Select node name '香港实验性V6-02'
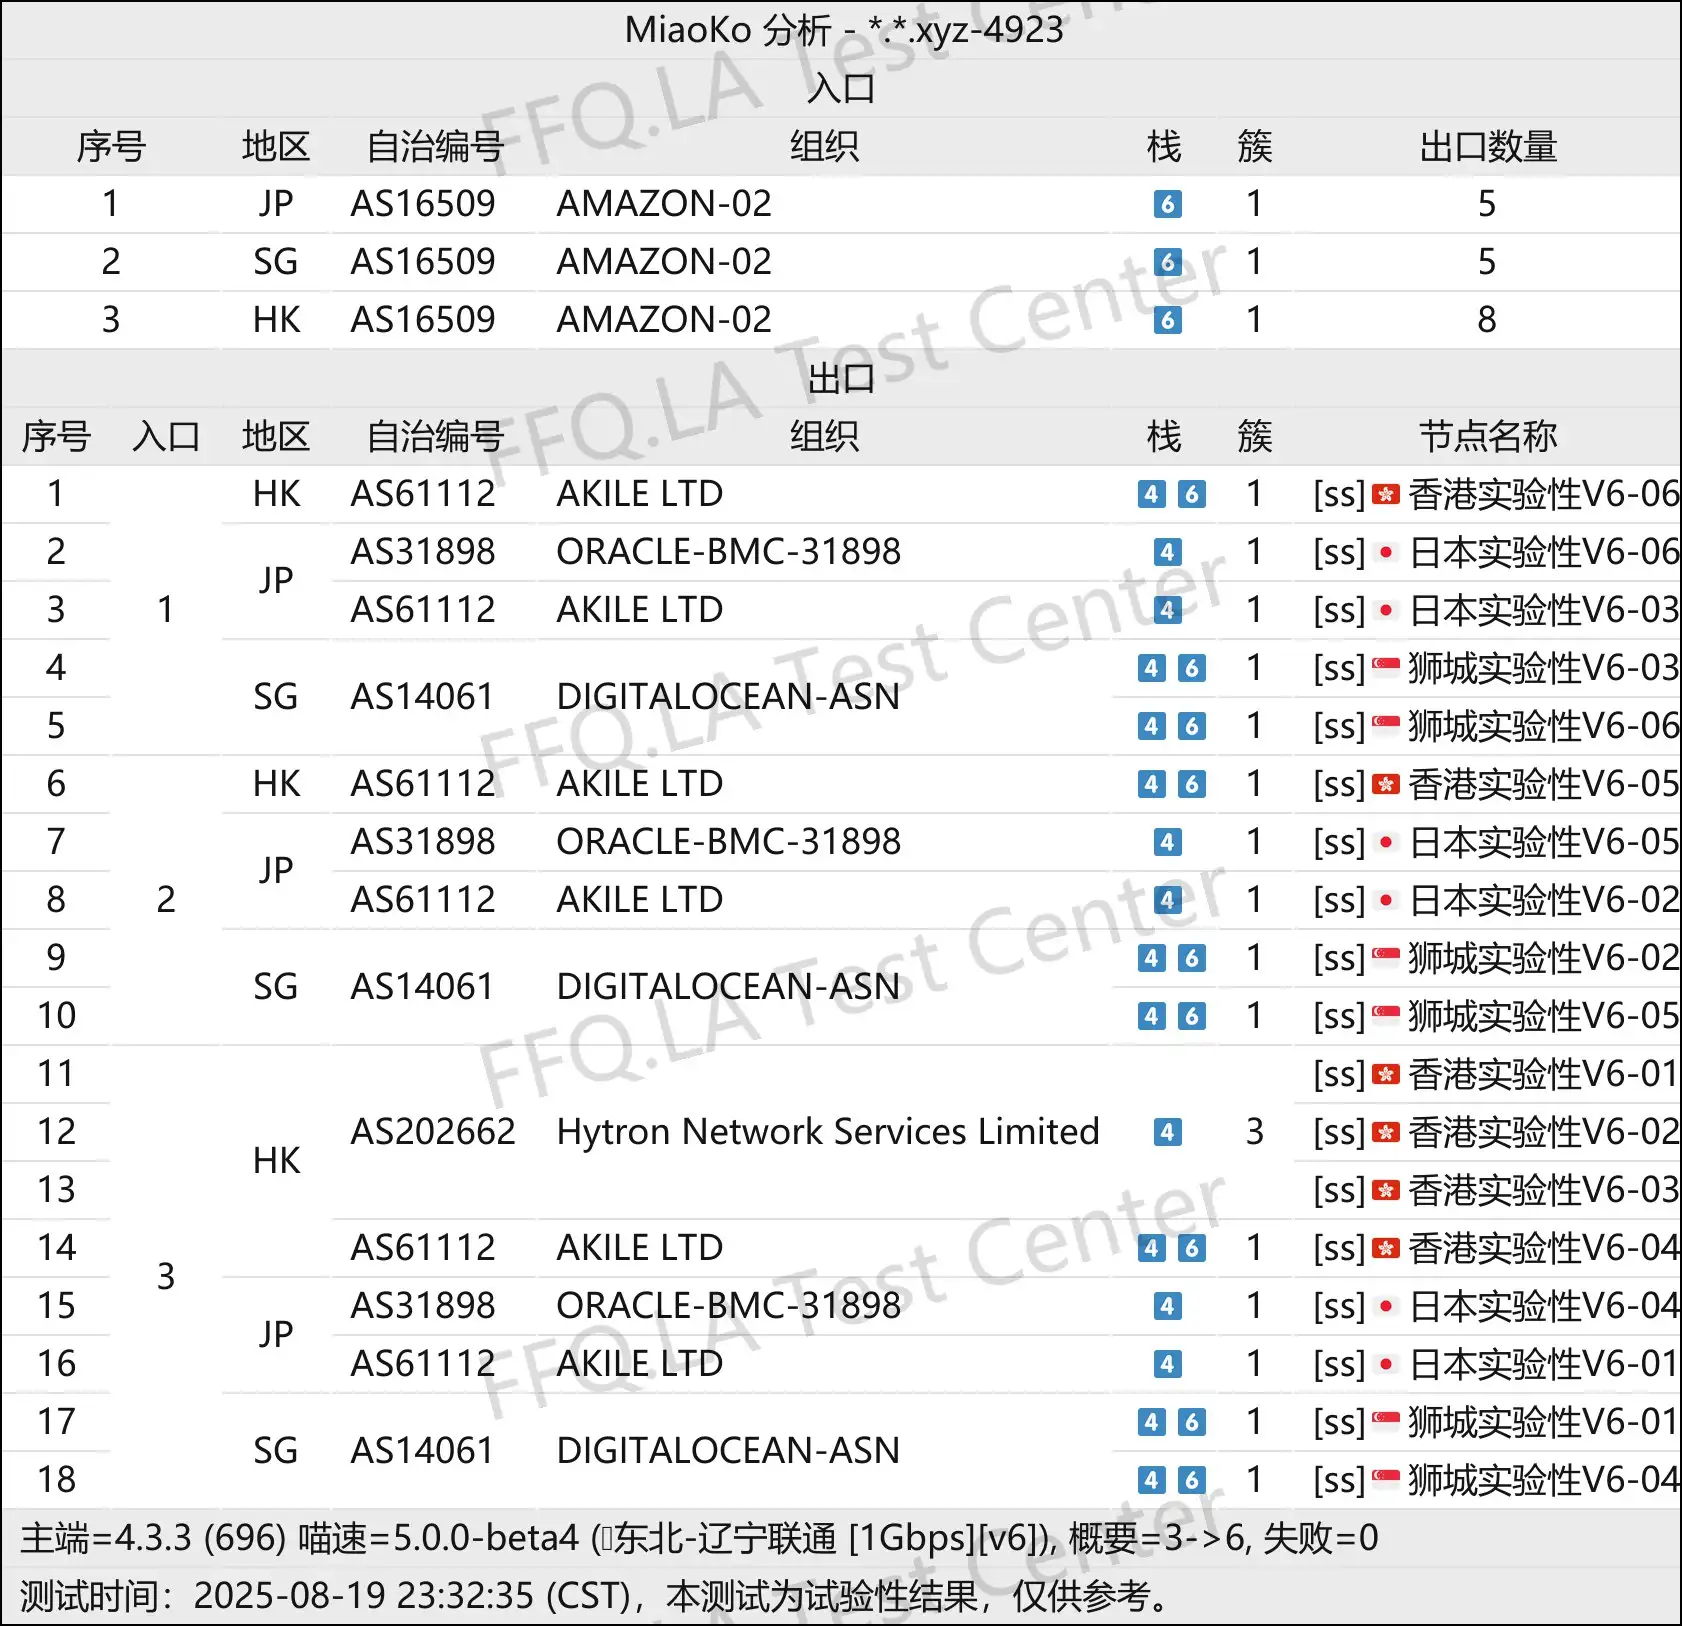The width and height of the screenshot is (1682, 1626). coord(1544,1132)
